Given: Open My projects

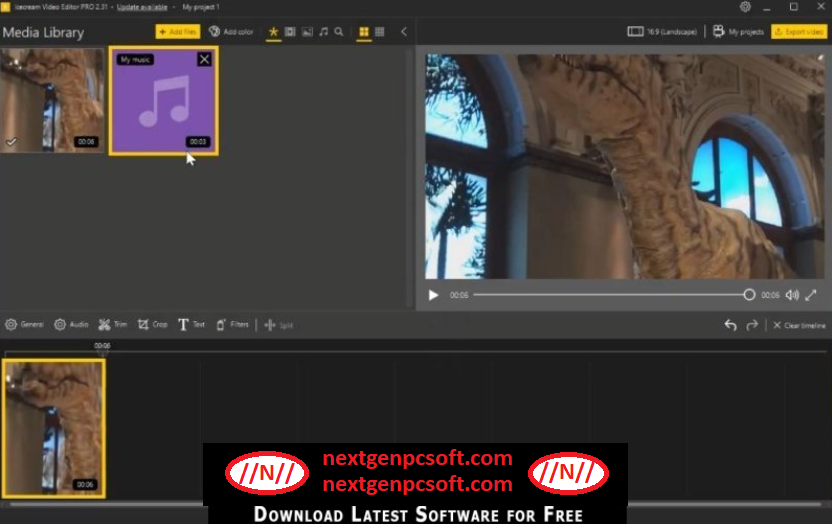Looking at the screenshot, I should pyautogui.click(x=738, y=32).
